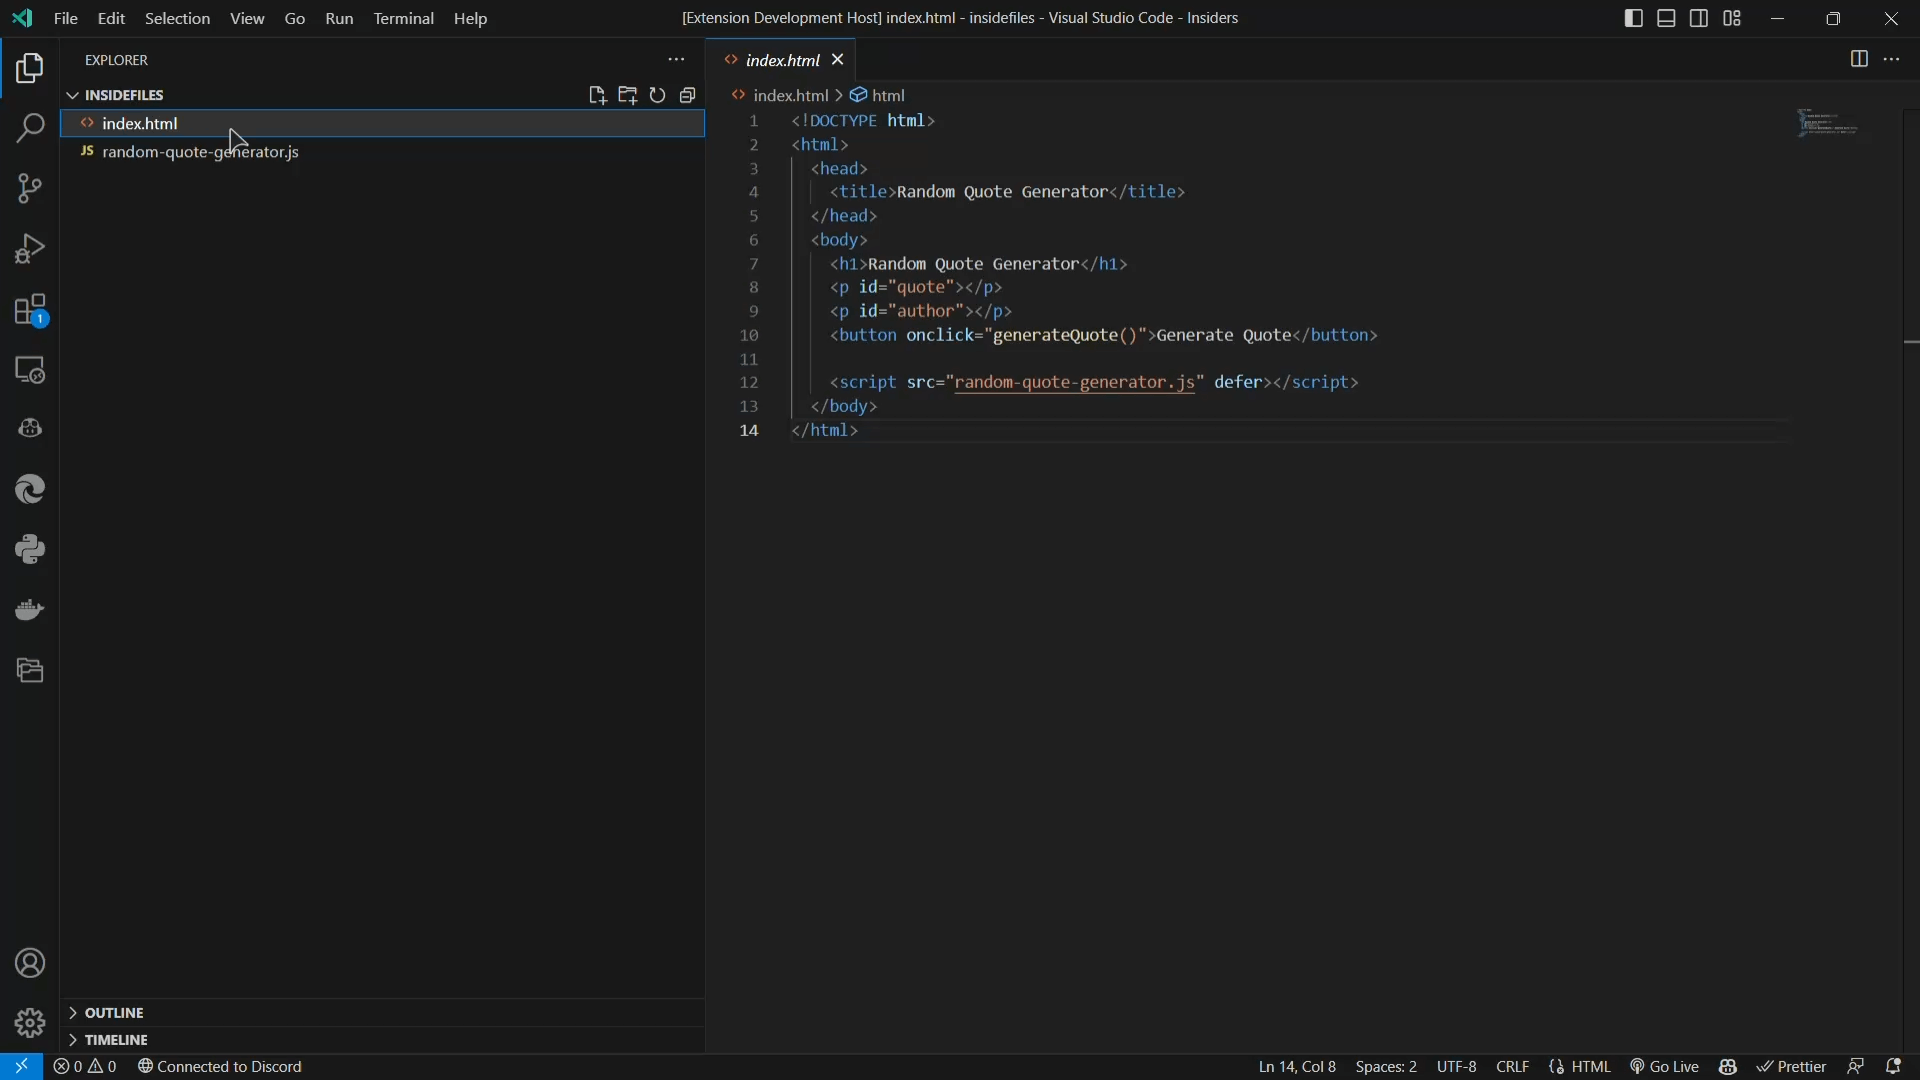1920x1080 pixels.
Task: Change end of line sequence CRLF
Action: click(x=1513, y=1067)
